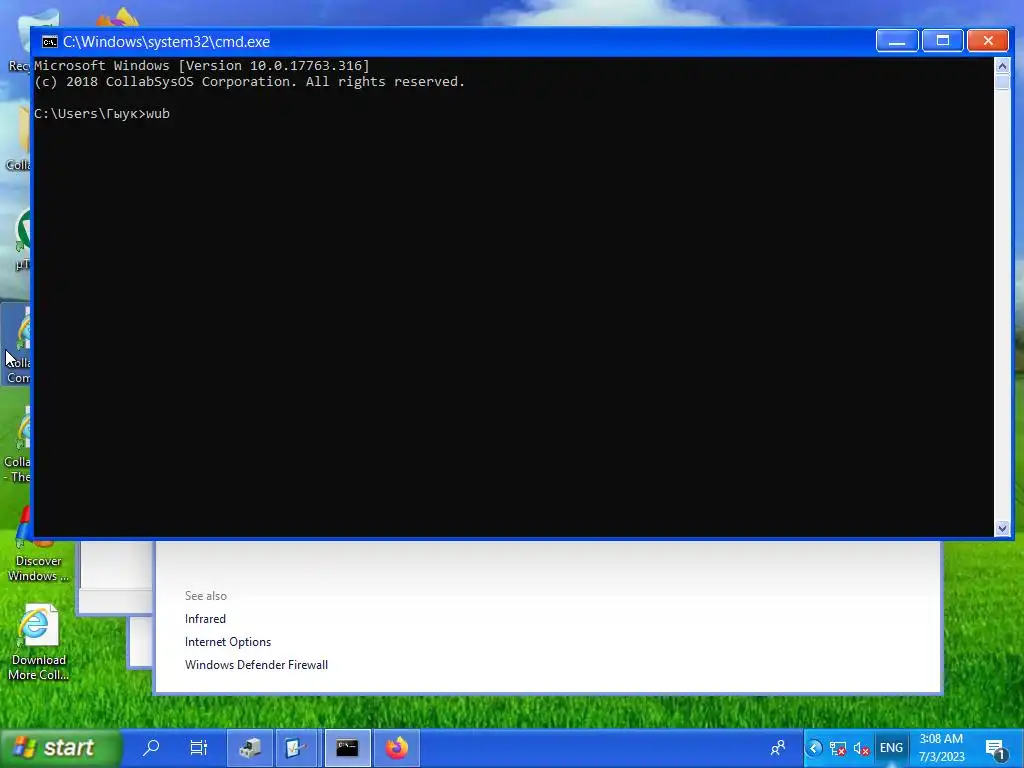Minimize the cmd.exe window

[x=897, y=41]
